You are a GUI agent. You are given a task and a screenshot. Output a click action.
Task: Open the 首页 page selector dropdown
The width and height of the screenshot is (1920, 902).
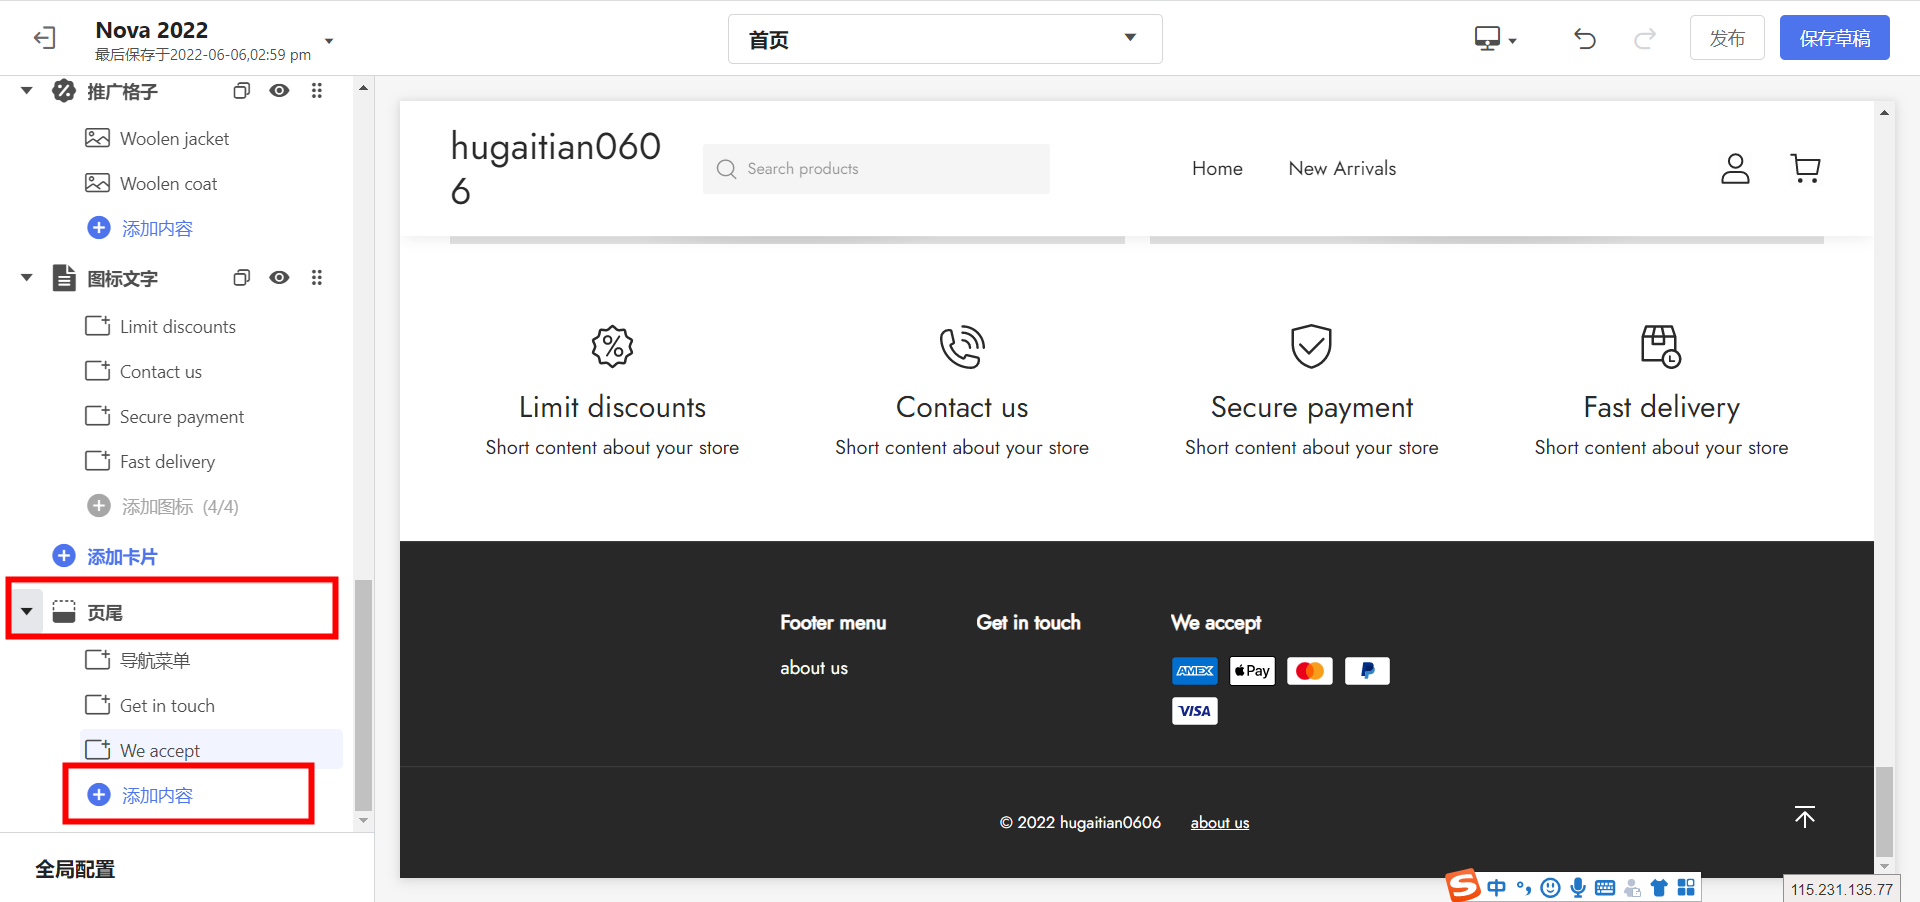(x=945, y=39)
